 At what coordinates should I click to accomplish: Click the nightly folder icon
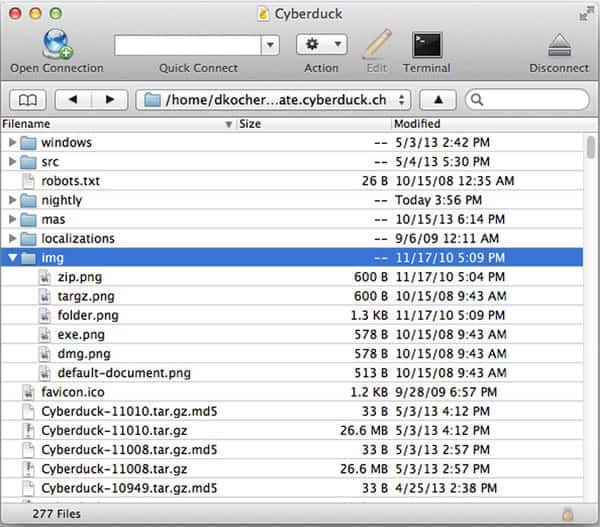point(28,200)
